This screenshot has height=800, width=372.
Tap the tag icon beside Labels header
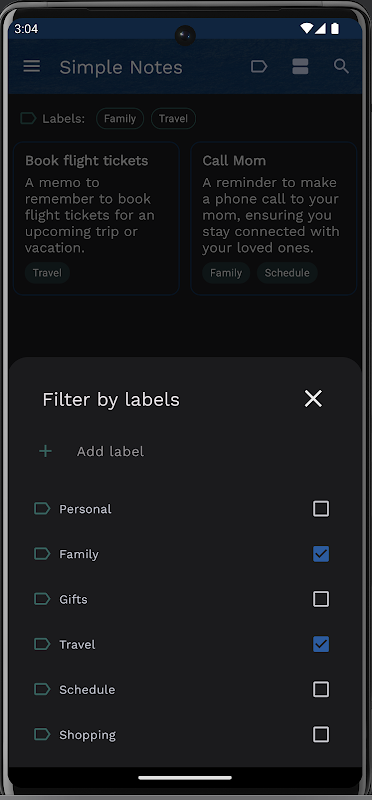point(28,118)
